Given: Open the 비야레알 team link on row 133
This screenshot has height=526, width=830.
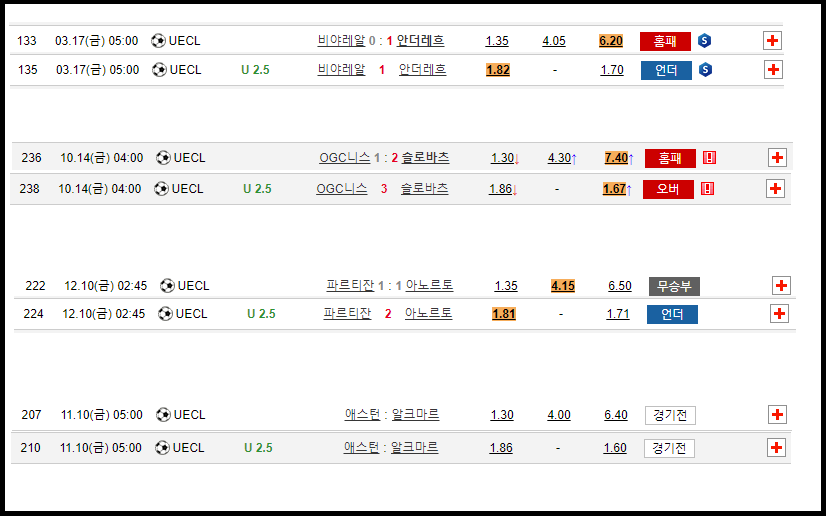Looking at the screenshot, I should pos(341,41).
